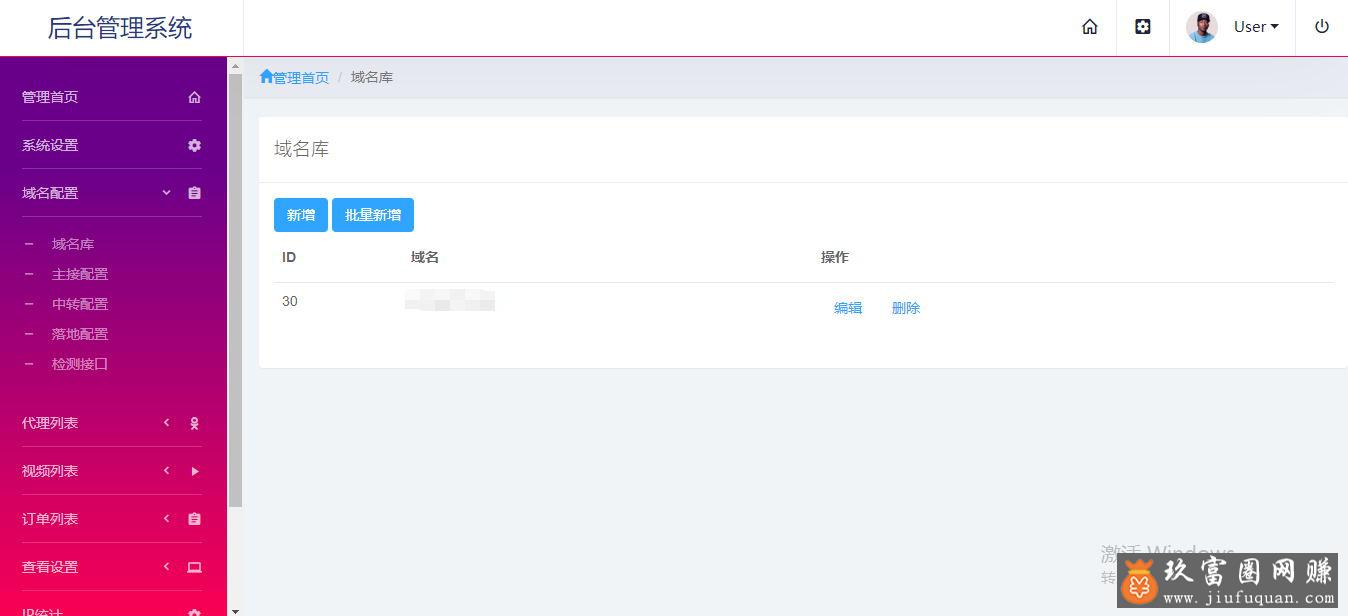Click the 后台管理系统 title logo
Image resolution: width=1348 pixels, height=616 pixels.
point(120,28)
